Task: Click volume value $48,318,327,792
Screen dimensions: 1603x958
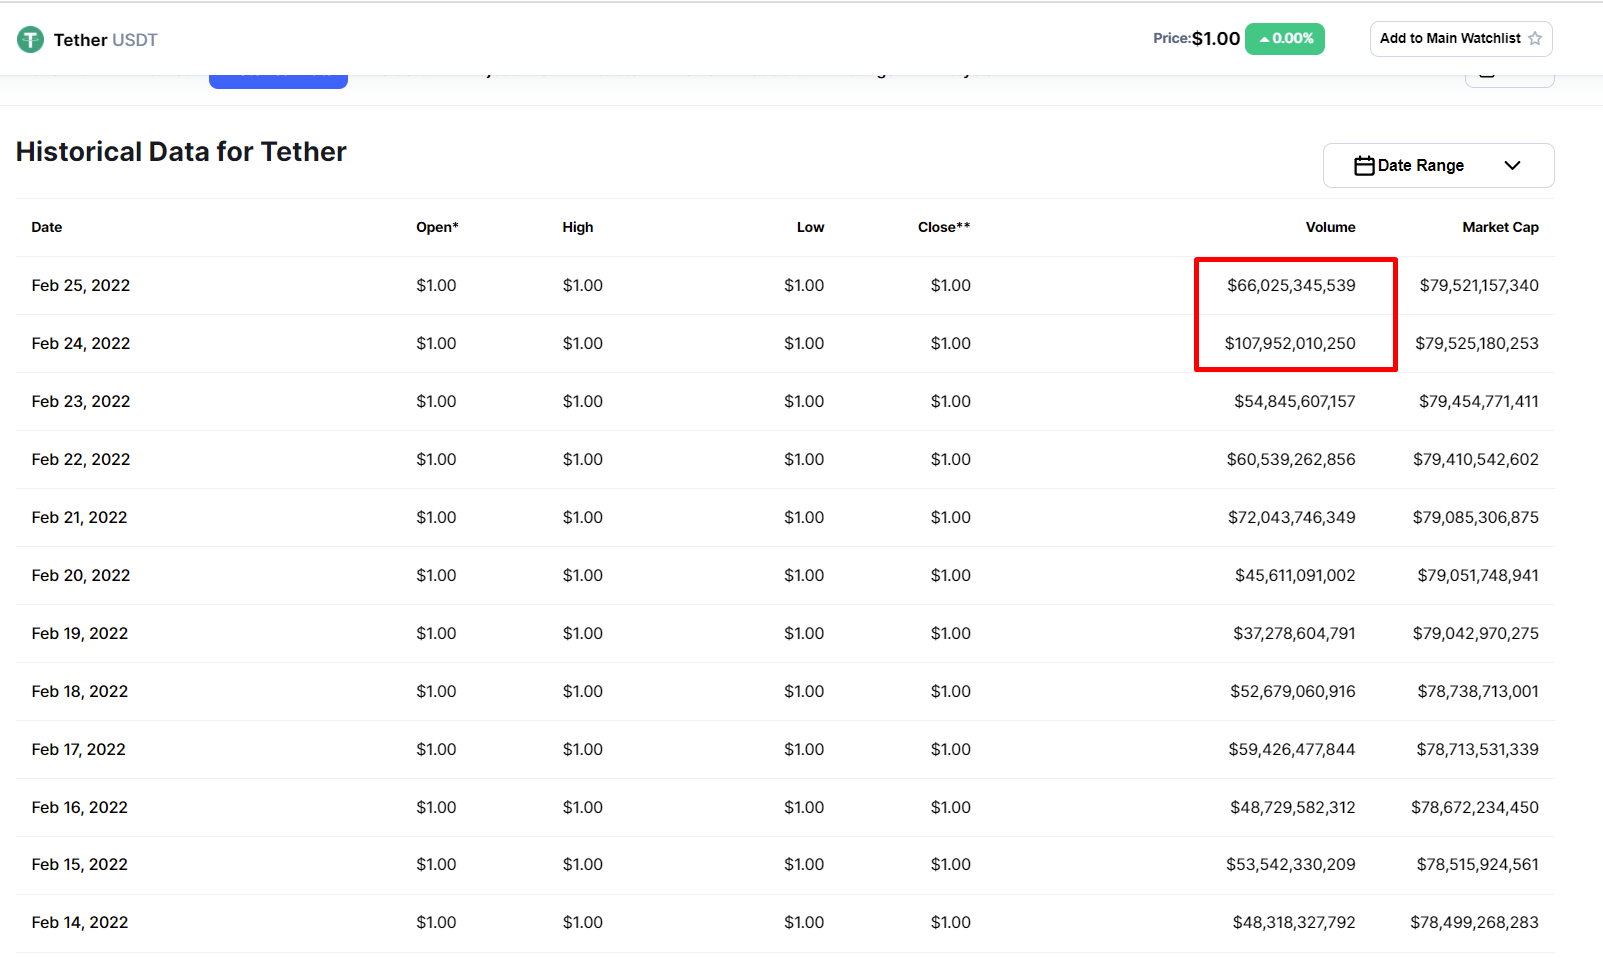Action: tap(1294, 922)
